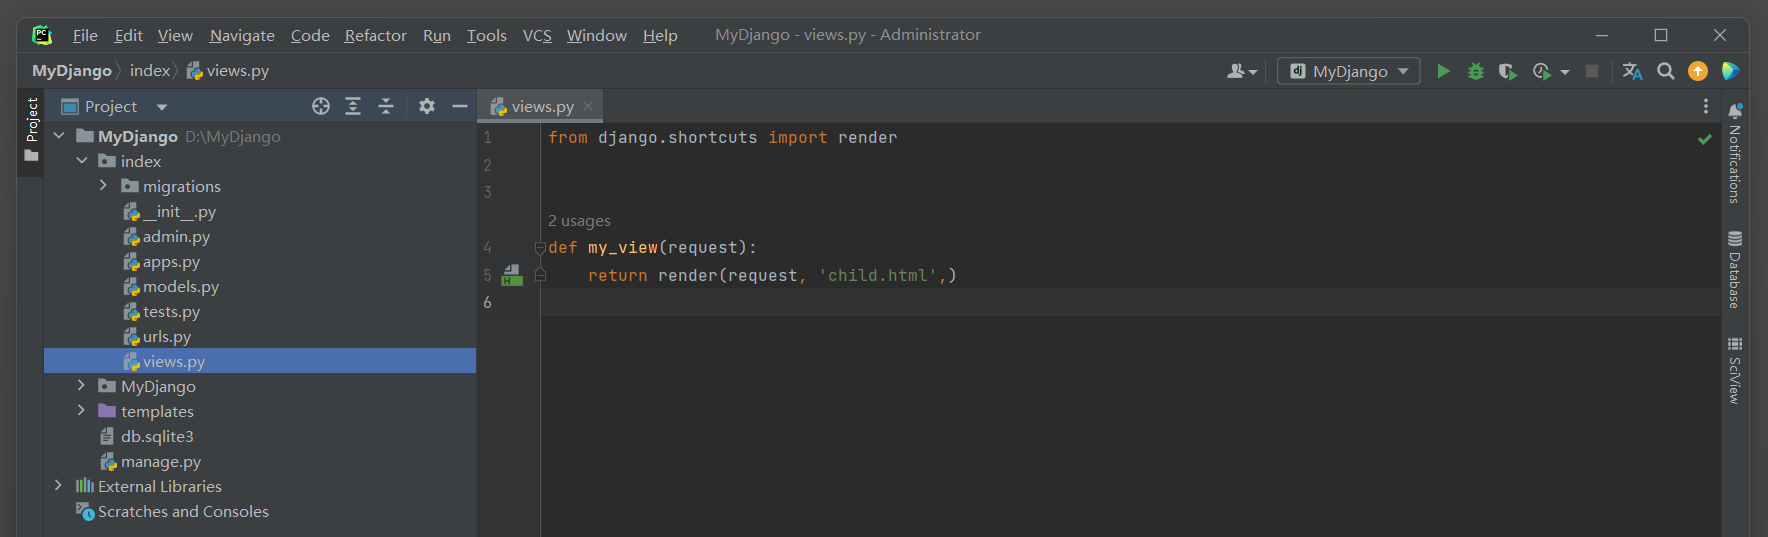
Task: Open the File menu
Action: click(85, 35)
